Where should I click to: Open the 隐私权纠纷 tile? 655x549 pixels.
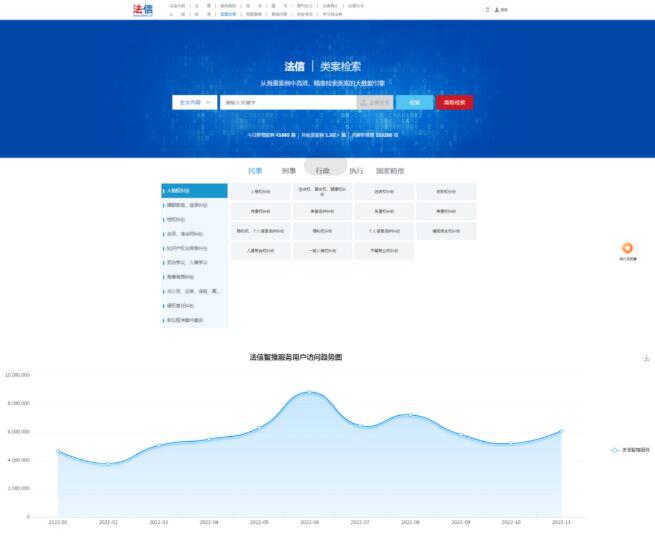click(x=322, y=231)
